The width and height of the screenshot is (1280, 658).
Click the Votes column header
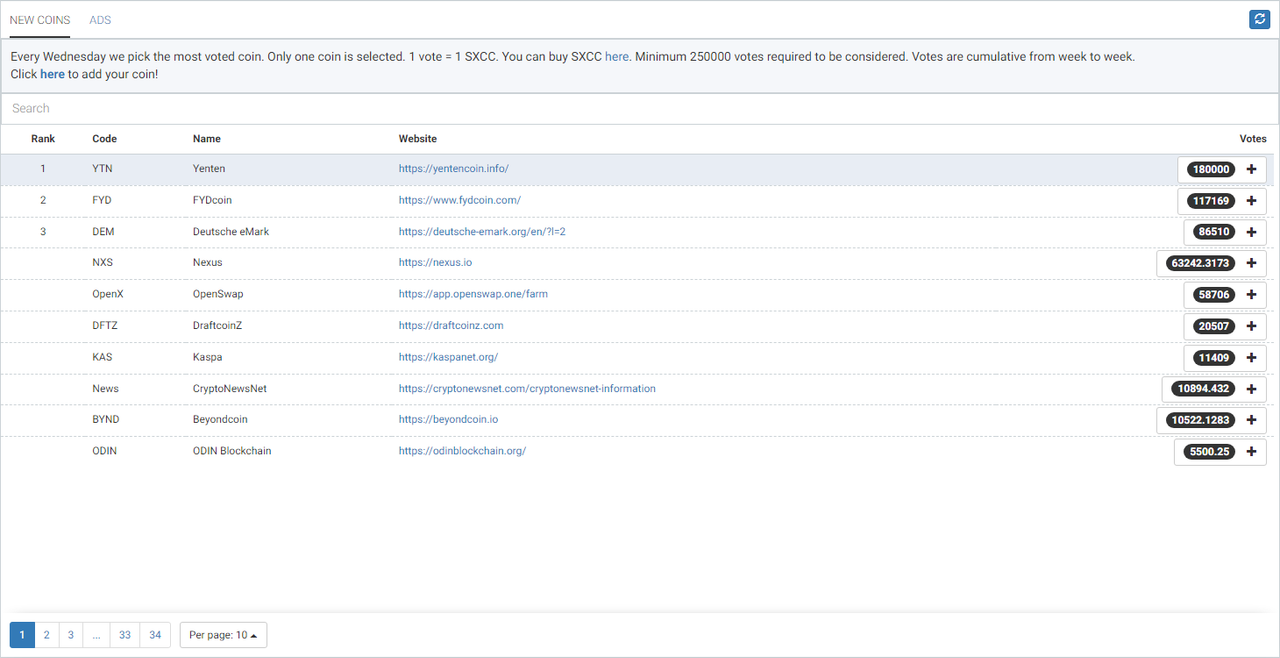pos(1253,139)
